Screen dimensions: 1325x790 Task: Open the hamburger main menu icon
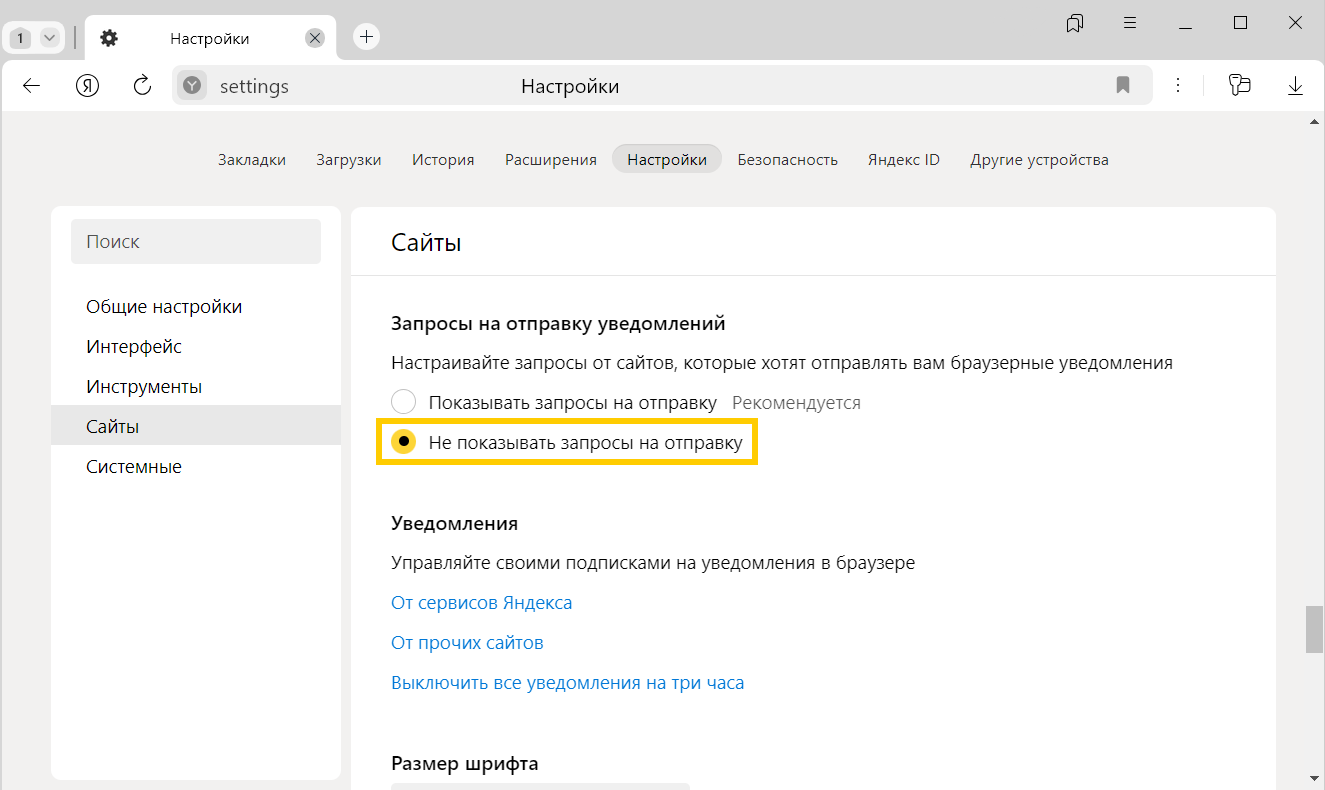point(1130,23)
